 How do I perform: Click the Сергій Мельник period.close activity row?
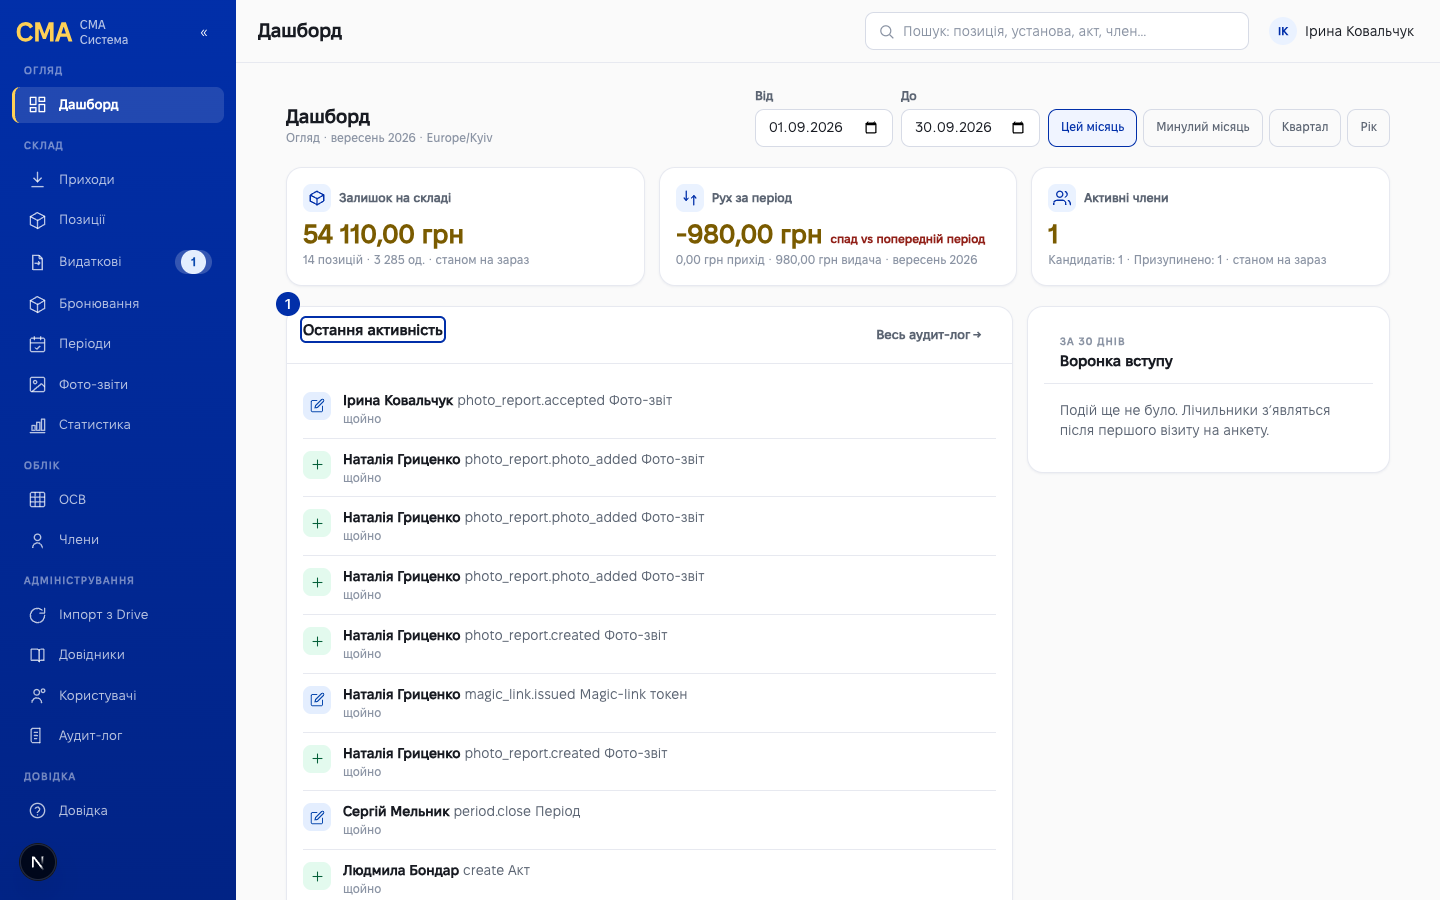click(649, 820)
